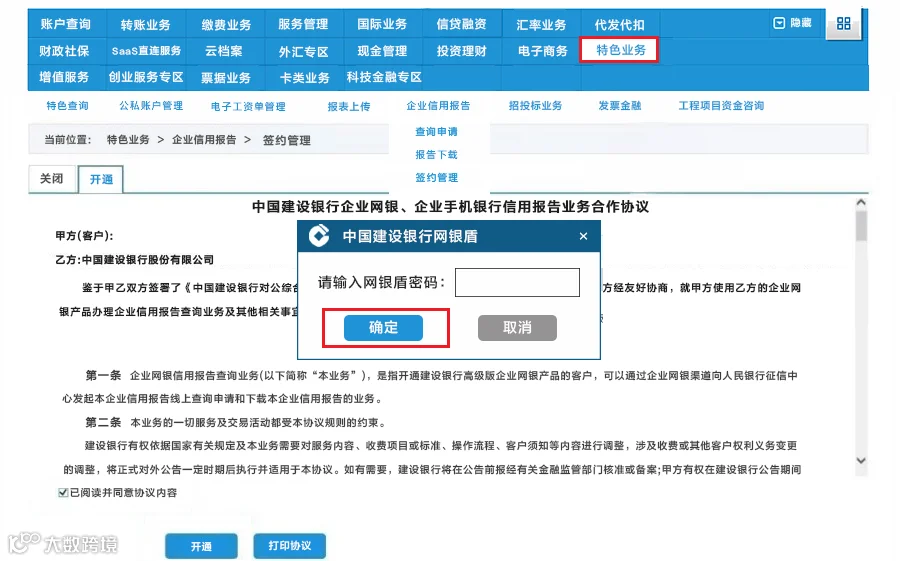Image resolution: width=900 pixels, height=561 pixels.
Task: Open 缴费业务 menu
Action: [x=226, y=25]
